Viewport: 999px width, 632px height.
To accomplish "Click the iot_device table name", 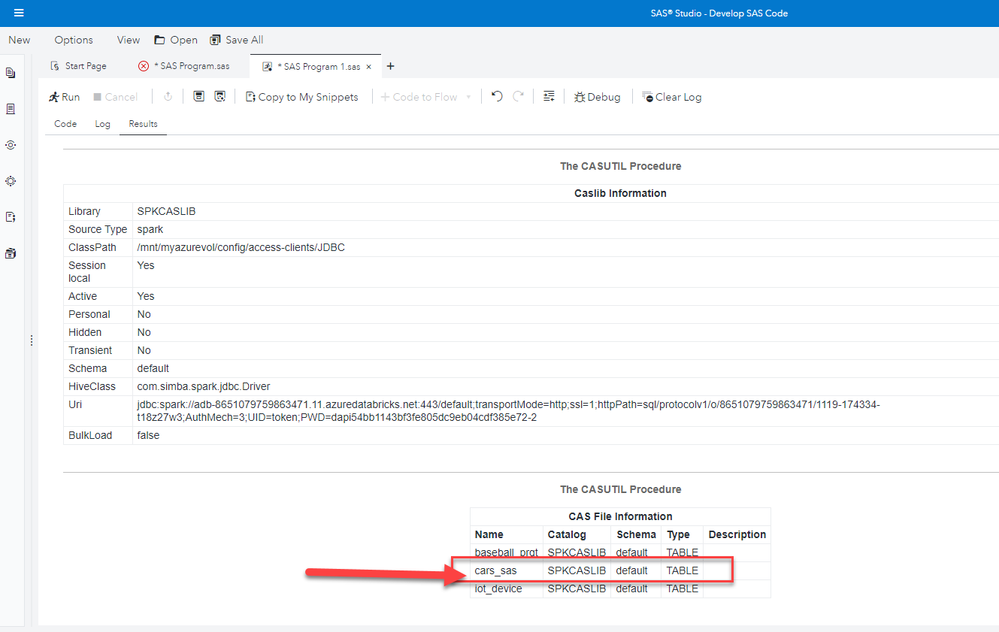I will pyautogui.click(x=498, y=589).
